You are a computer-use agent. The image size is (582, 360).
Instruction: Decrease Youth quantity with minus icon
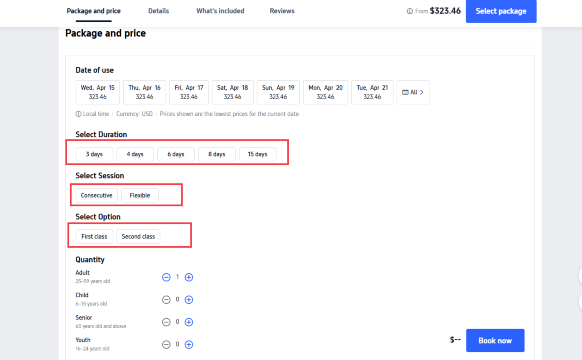tap(166, 345)
